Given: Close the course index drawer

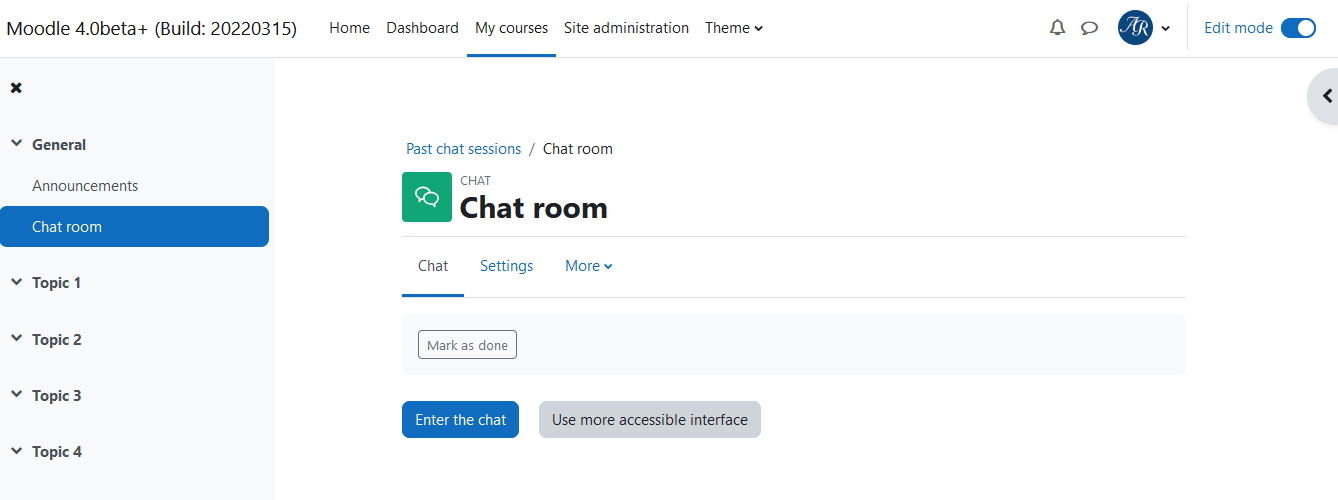Looking at the screenshot, I should (16, 88).
